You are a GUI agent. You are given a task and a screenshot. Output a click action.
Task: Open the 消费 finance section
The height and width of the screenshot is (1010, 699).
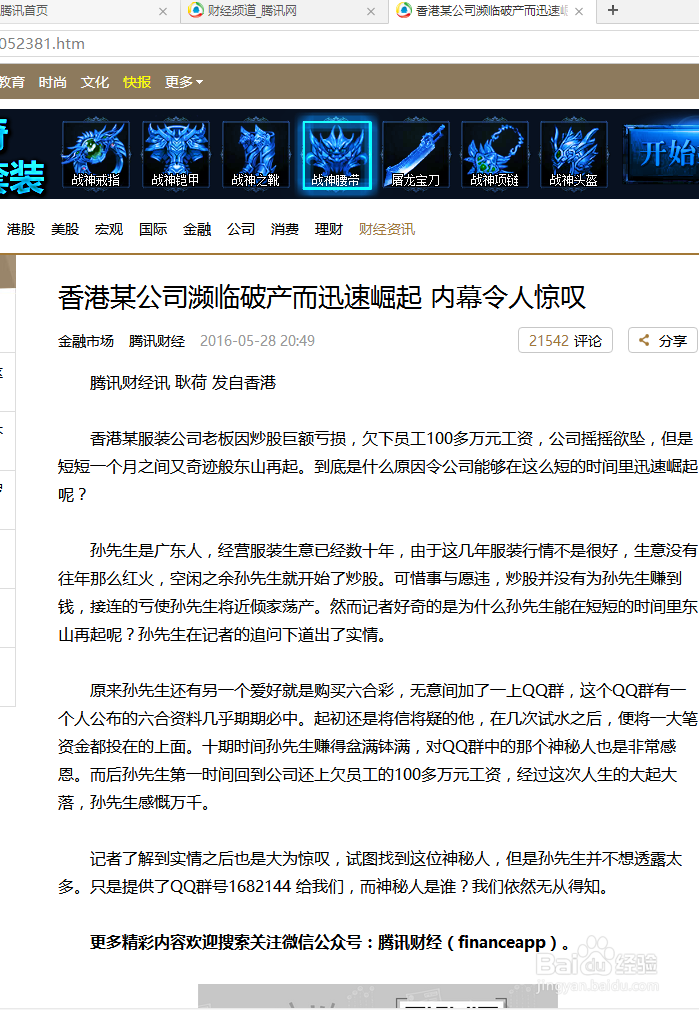point(285,229)
